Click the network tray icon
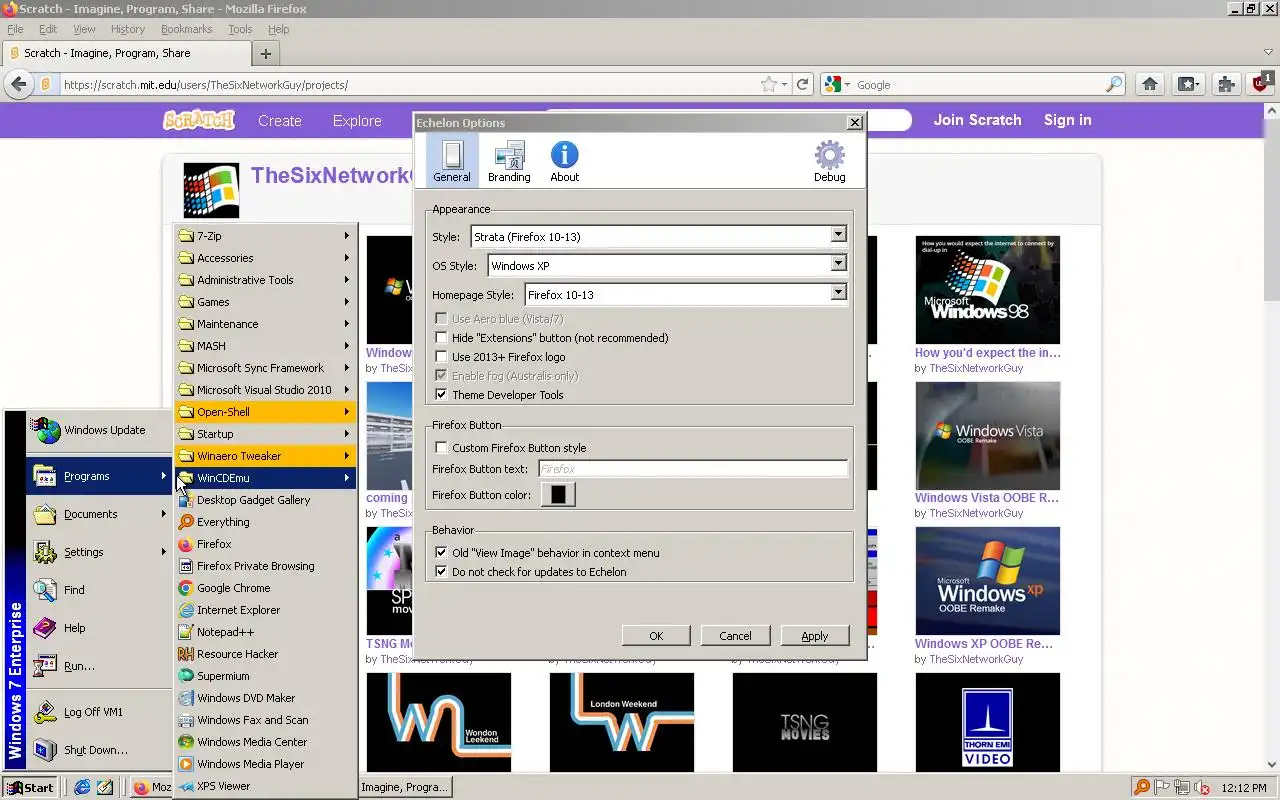1280x800 pixels. pos(1182,788)
